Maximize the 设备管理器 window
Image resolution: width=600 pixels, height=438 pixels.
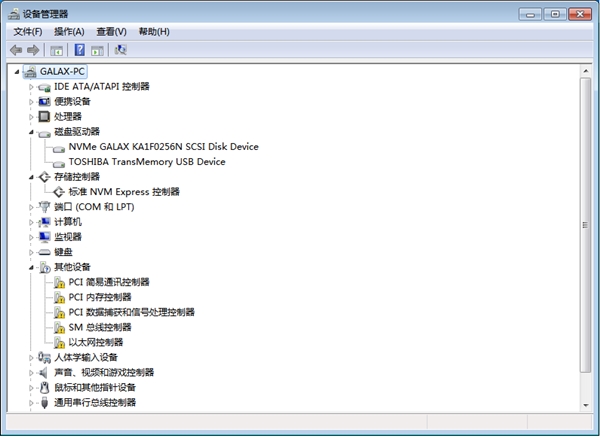555,15
